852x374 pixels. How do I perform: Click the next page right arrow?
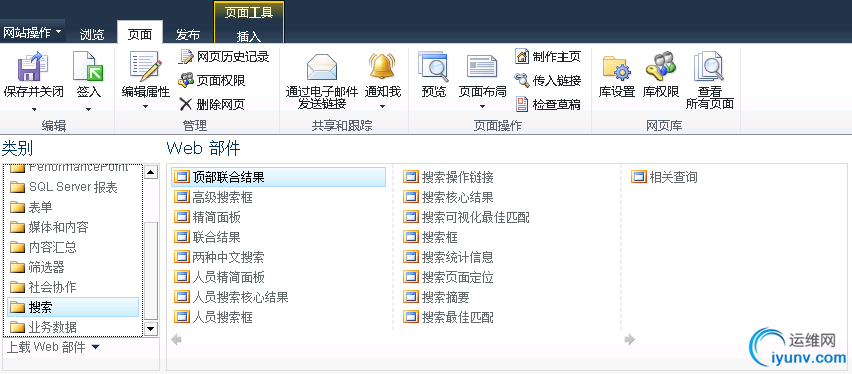coord(630,340)
